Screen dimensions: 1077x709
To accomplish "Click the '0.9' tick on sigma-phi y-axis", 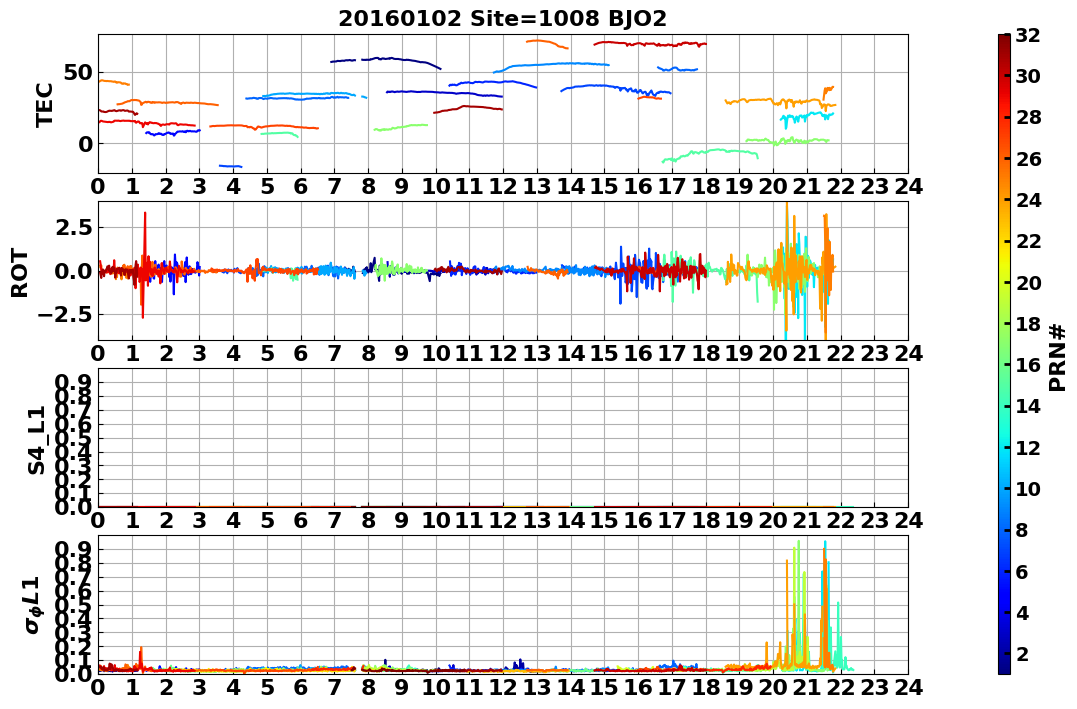I will pos(73,549).
